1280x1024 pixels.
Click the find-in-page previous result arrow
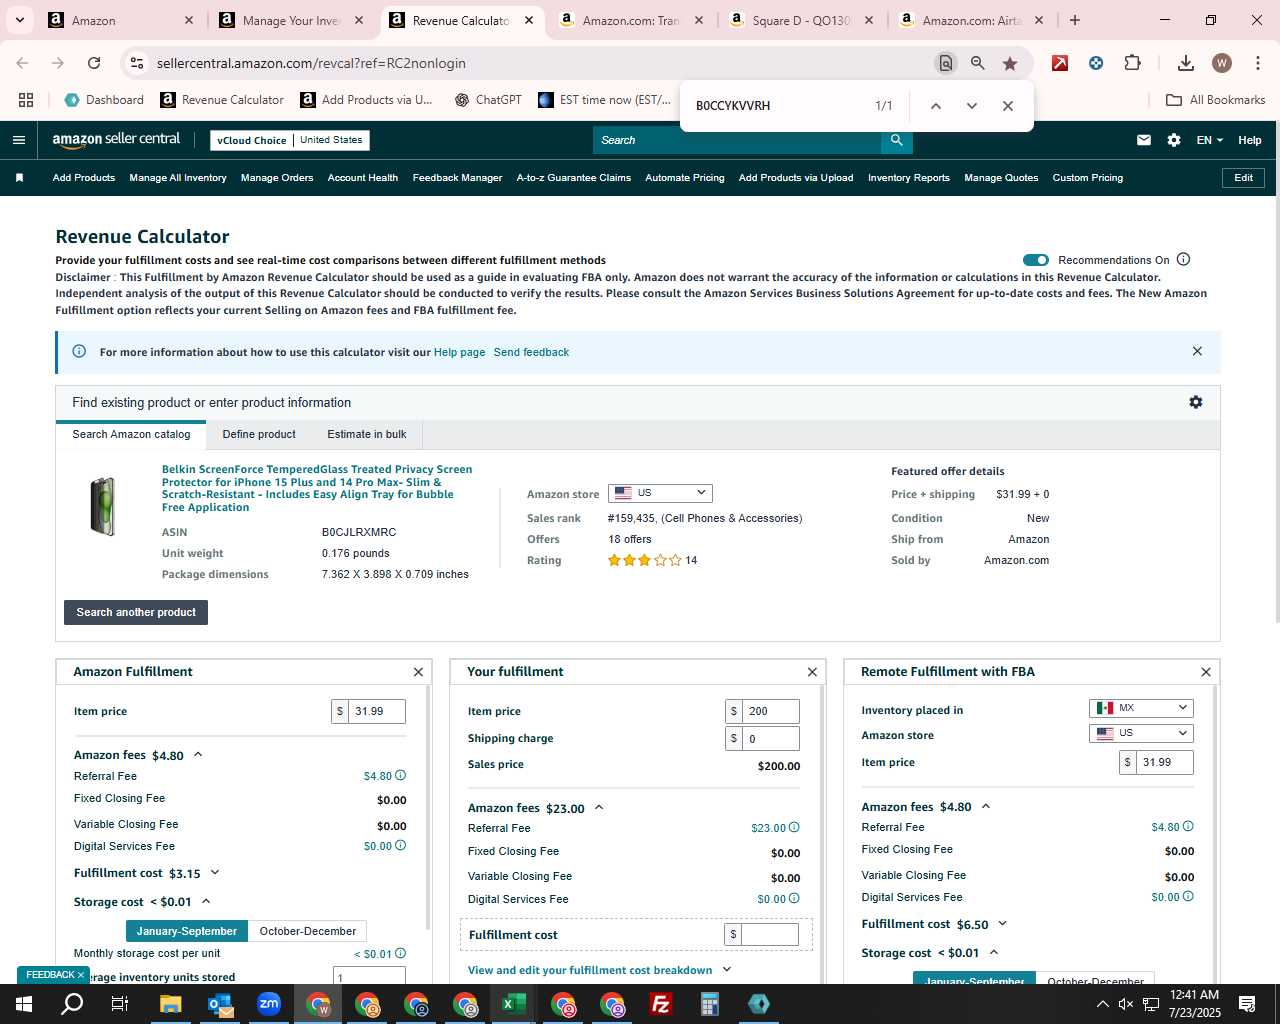click(x=935, y=106)
